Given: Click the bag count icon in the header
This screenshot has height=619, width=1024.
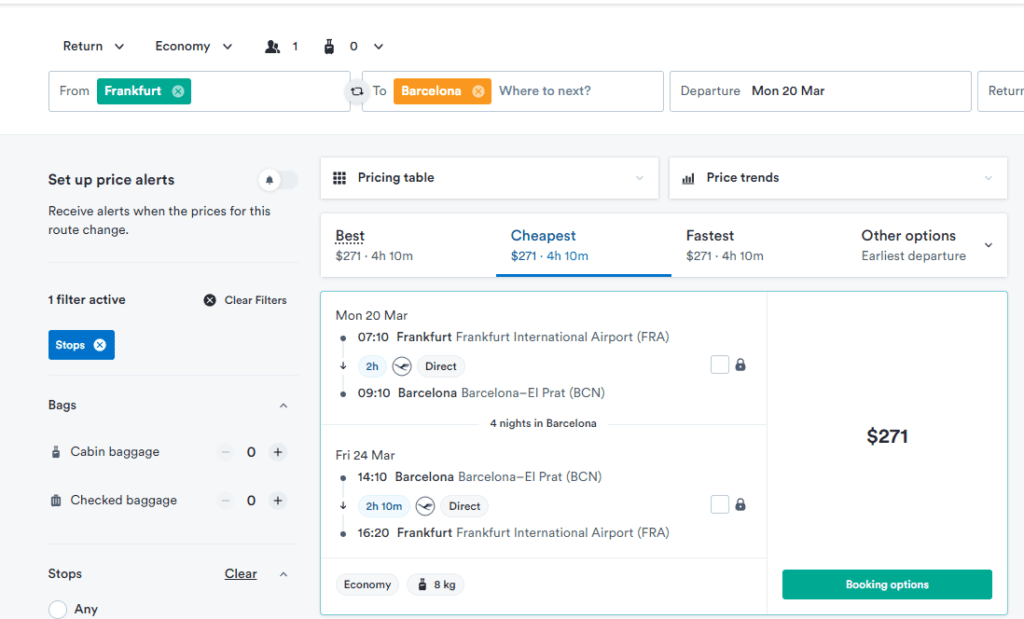Looking at the screenshot, I should tap(330, 46).
